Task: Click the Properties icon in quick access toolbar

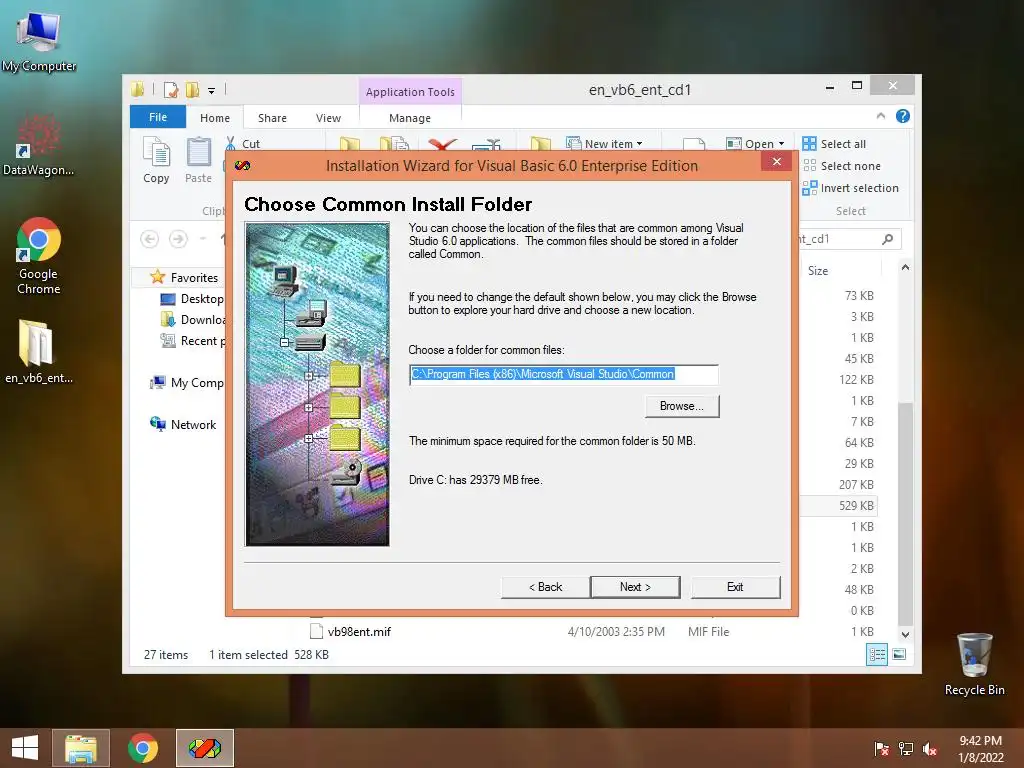Action: pyautogui.click(x=170, y=89)
